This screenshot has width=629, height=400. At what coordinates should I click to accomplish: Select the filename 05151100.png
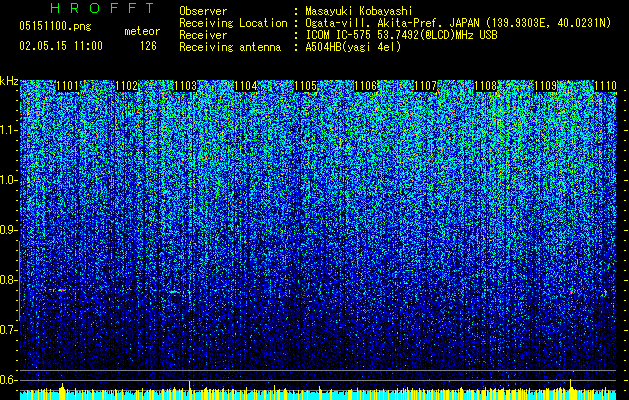(55, 27)
